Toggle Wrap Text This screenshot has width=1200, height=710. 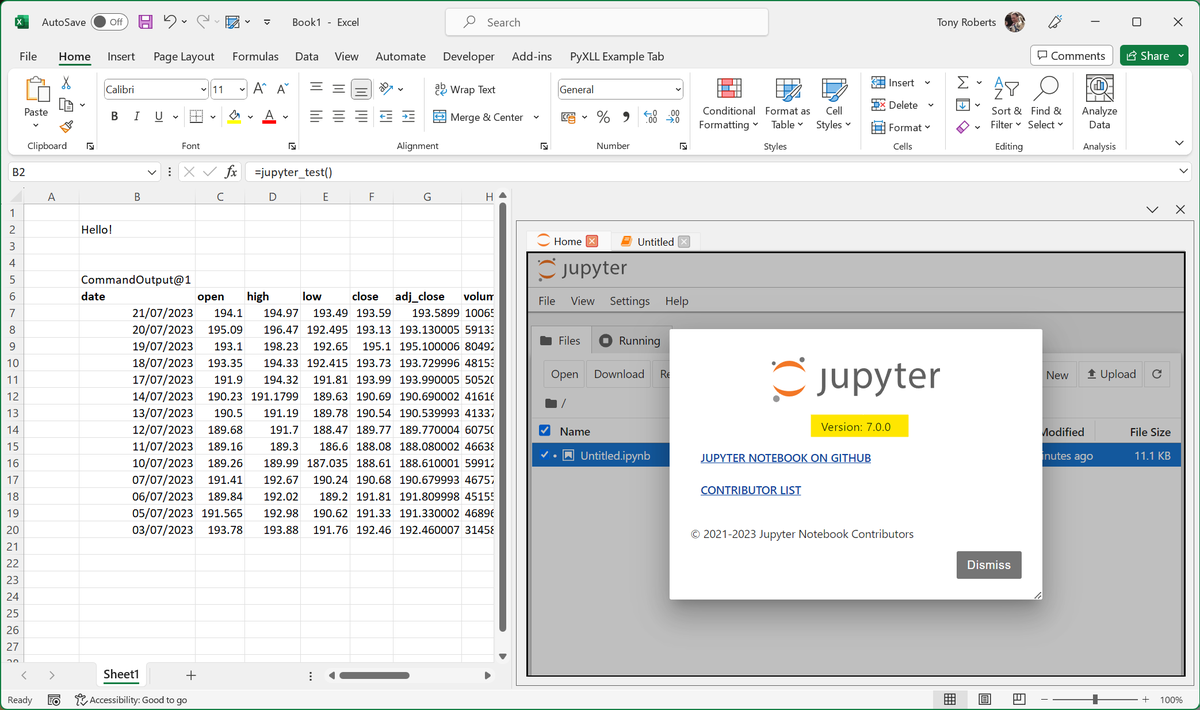click(465, 89)
